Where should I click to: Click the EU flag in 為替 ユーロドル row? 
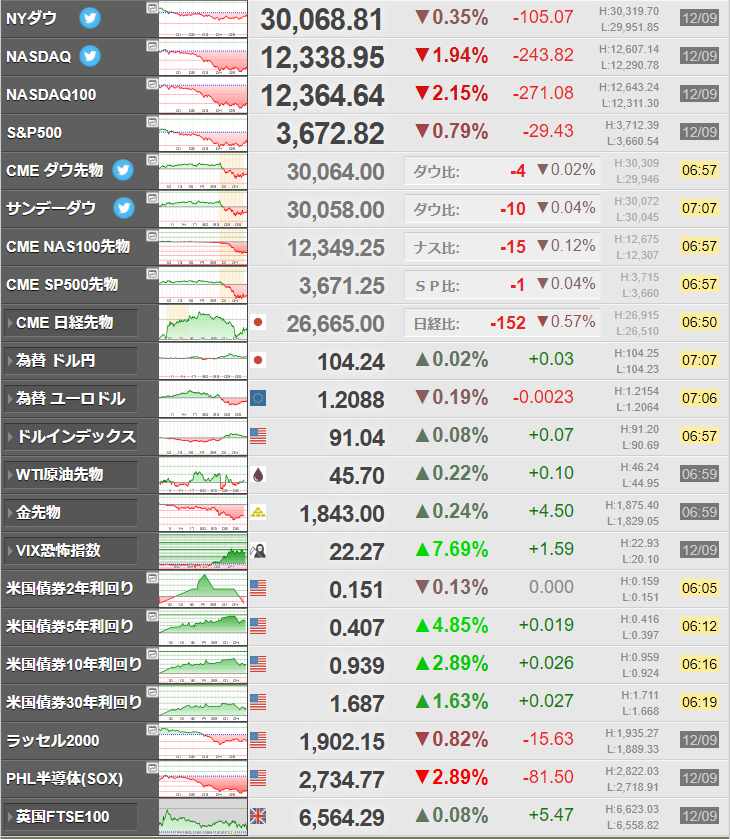coord(258,398)
